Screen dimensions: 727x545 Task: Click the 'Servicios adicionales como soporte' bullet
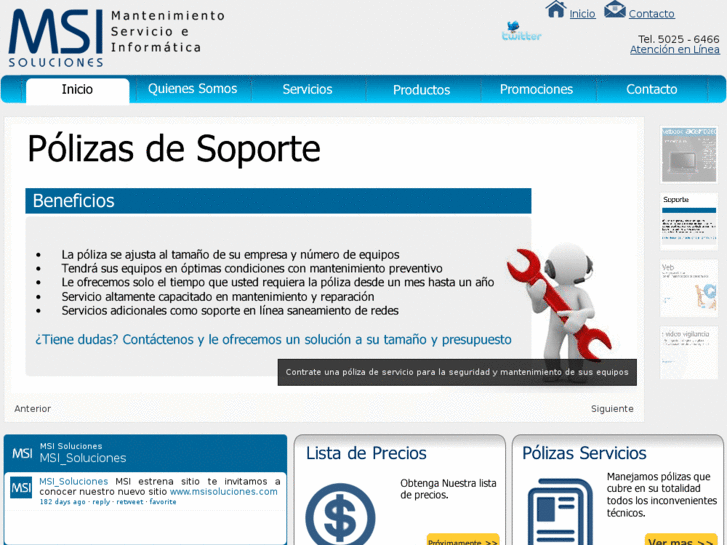[230, 311]
